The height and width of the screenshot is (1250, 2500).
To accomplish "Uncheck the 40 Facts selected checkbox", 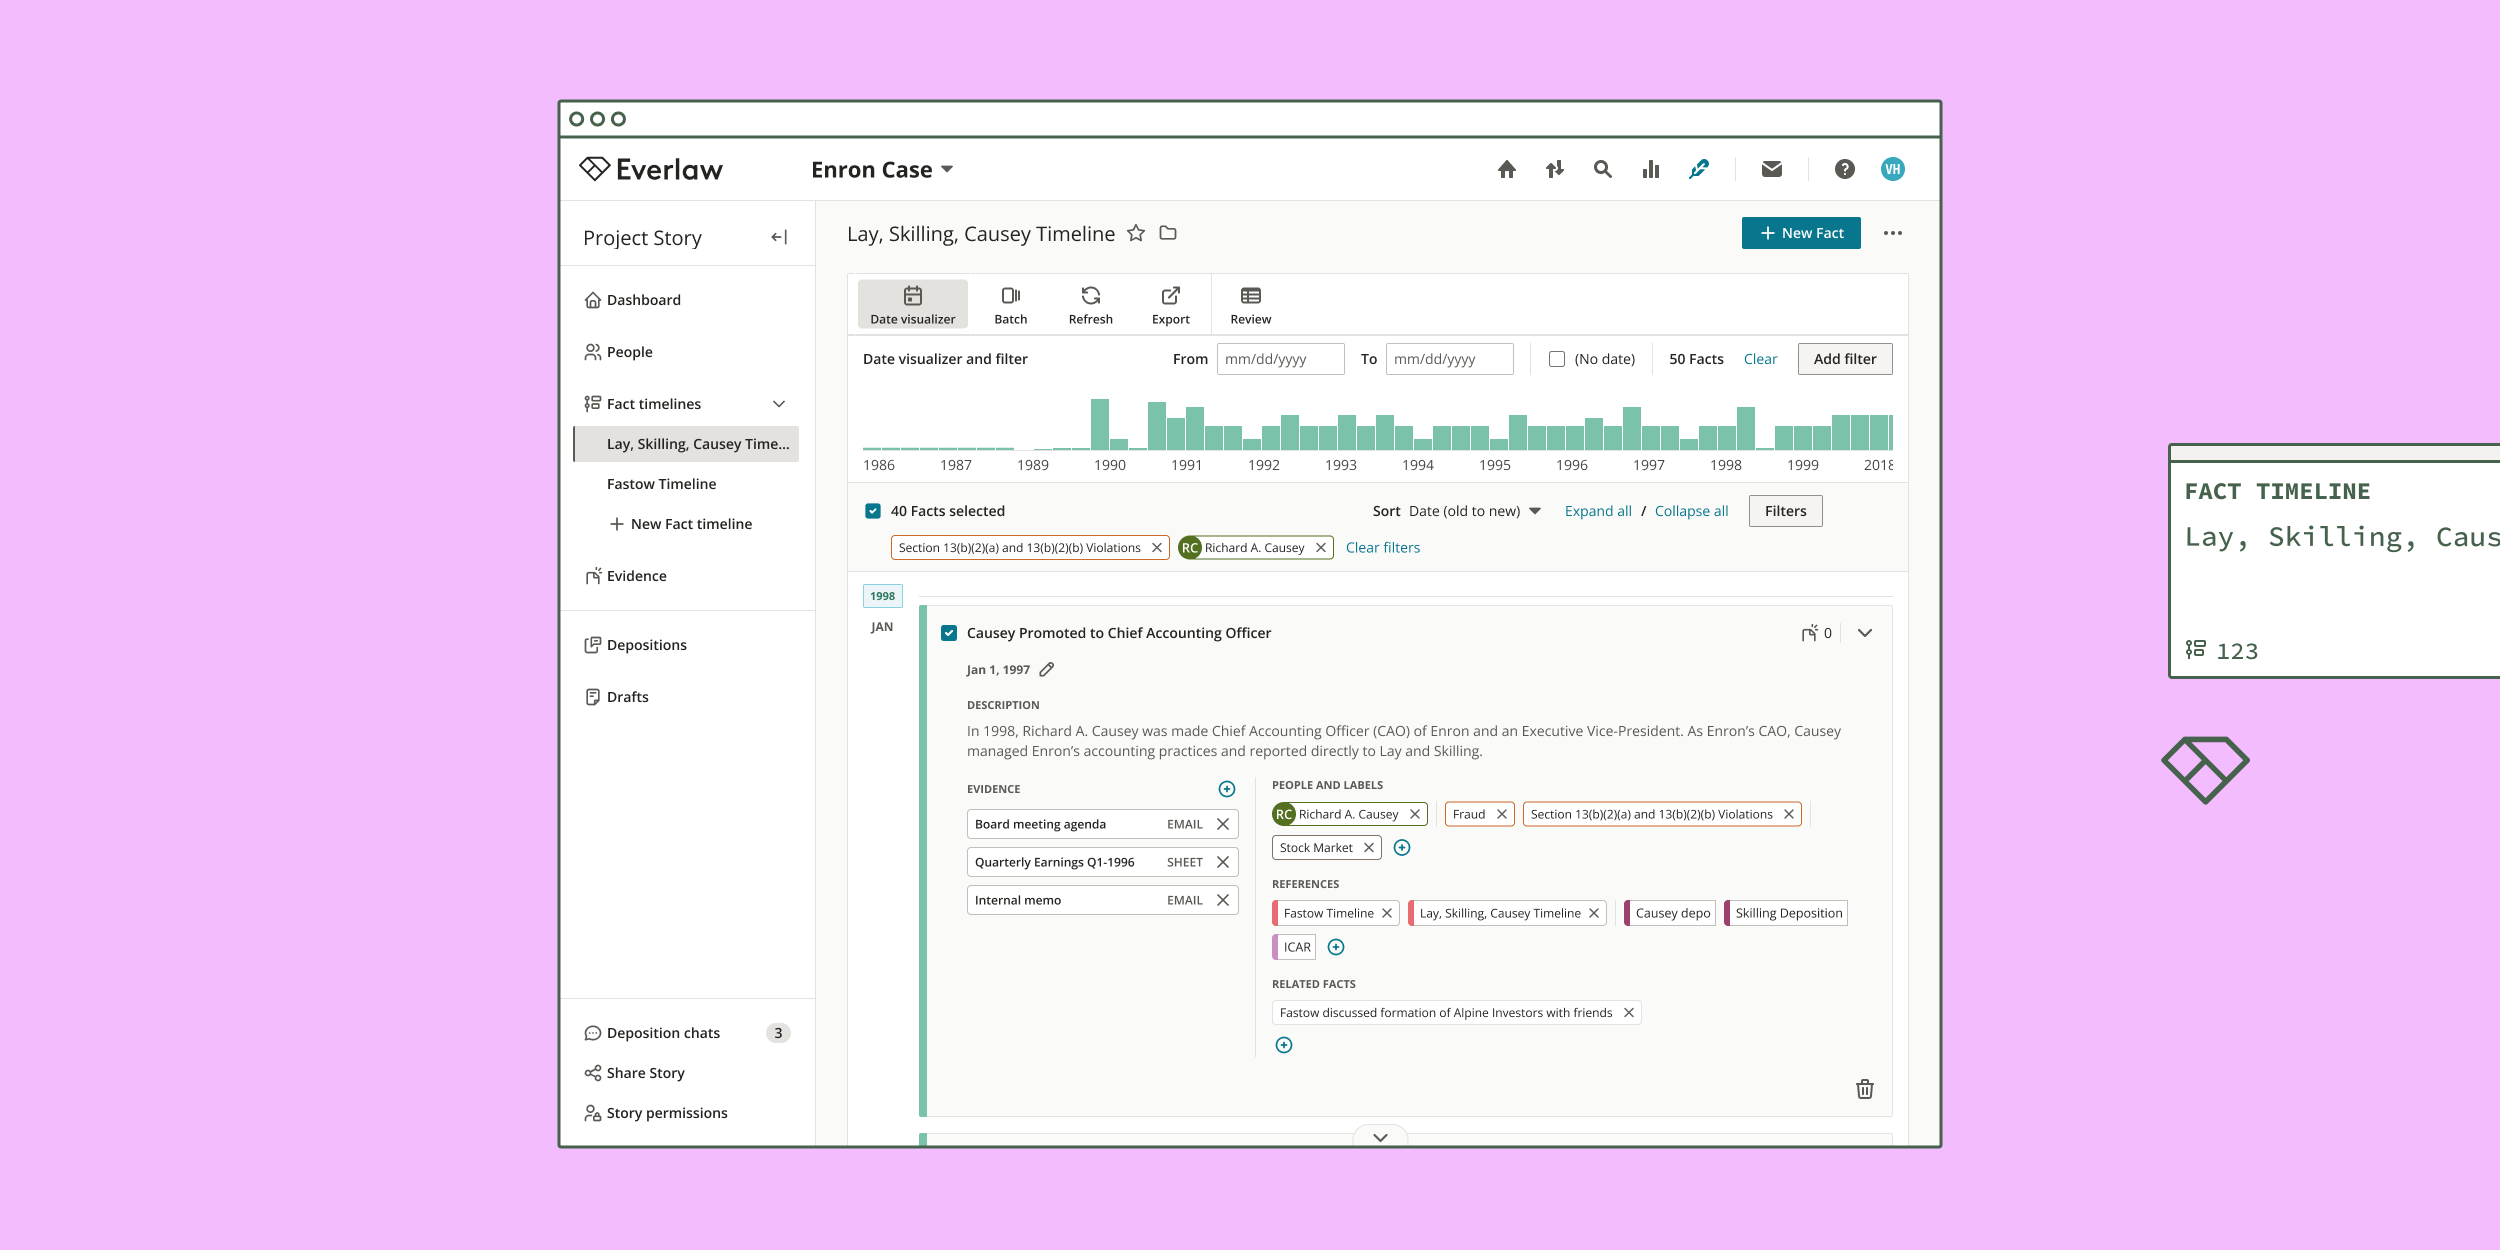I will click(873, 511).
